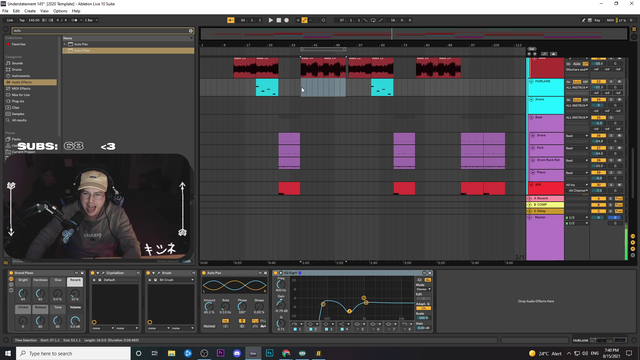Toggle the Follow button in the transport bar
640x360 pixels.
231,20
